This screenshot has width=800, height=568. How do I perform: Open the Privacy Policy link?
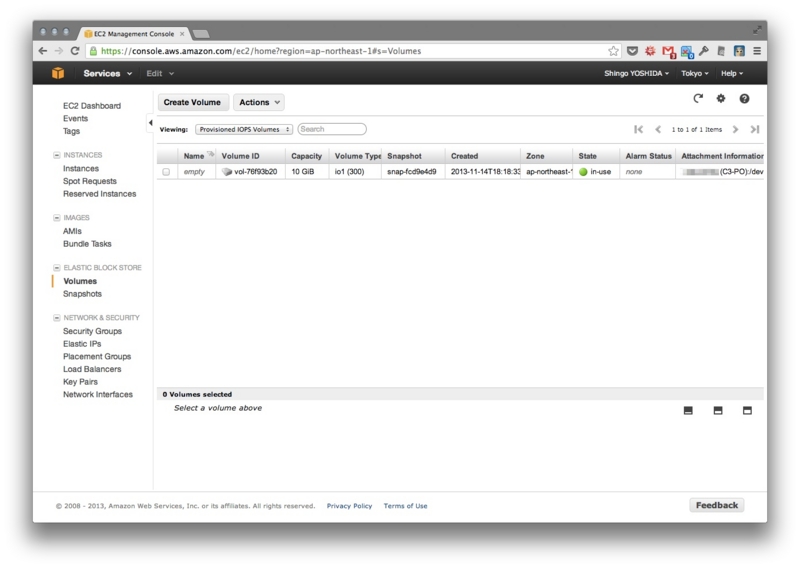349,506
